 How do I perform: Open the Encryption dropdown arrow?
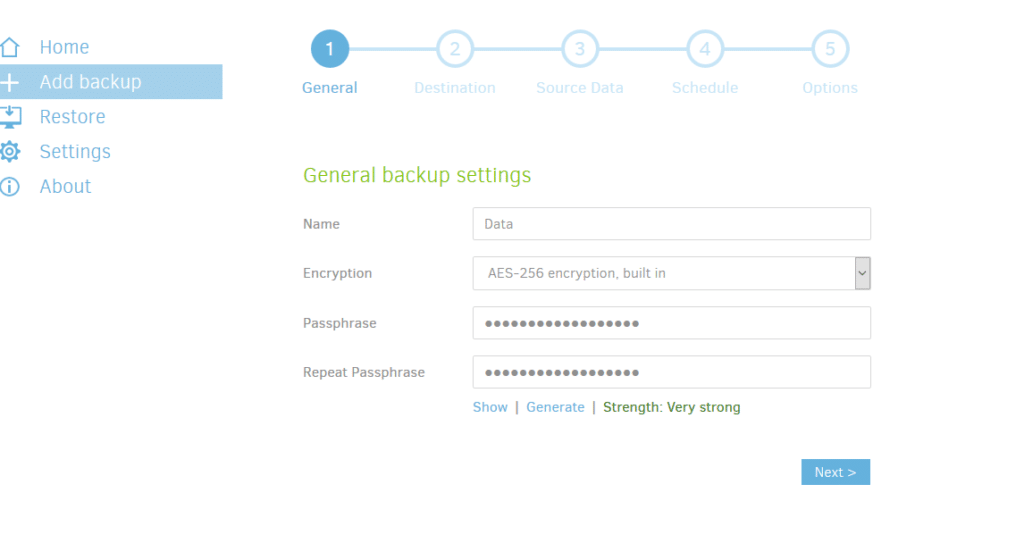click(x=862, y=273)
